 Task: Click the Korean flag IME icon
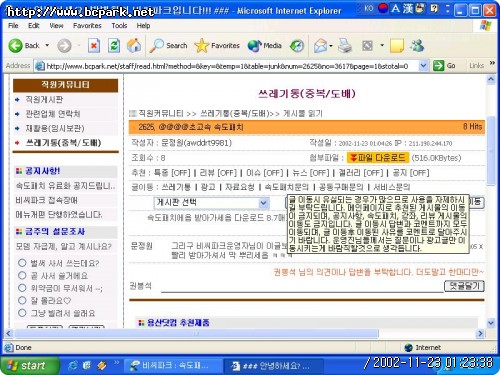tap(383, 8)
